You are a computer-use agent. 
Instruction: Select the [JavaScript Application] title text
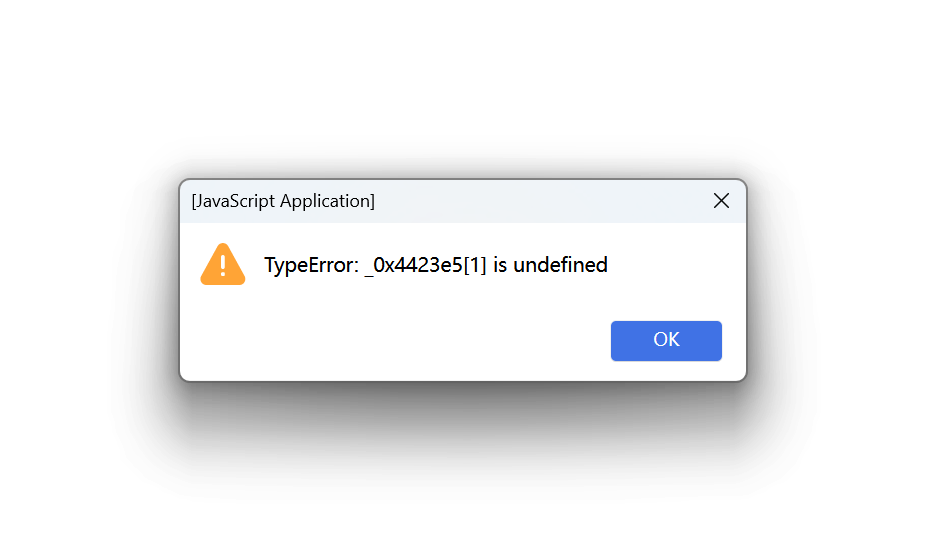(283, 201)
